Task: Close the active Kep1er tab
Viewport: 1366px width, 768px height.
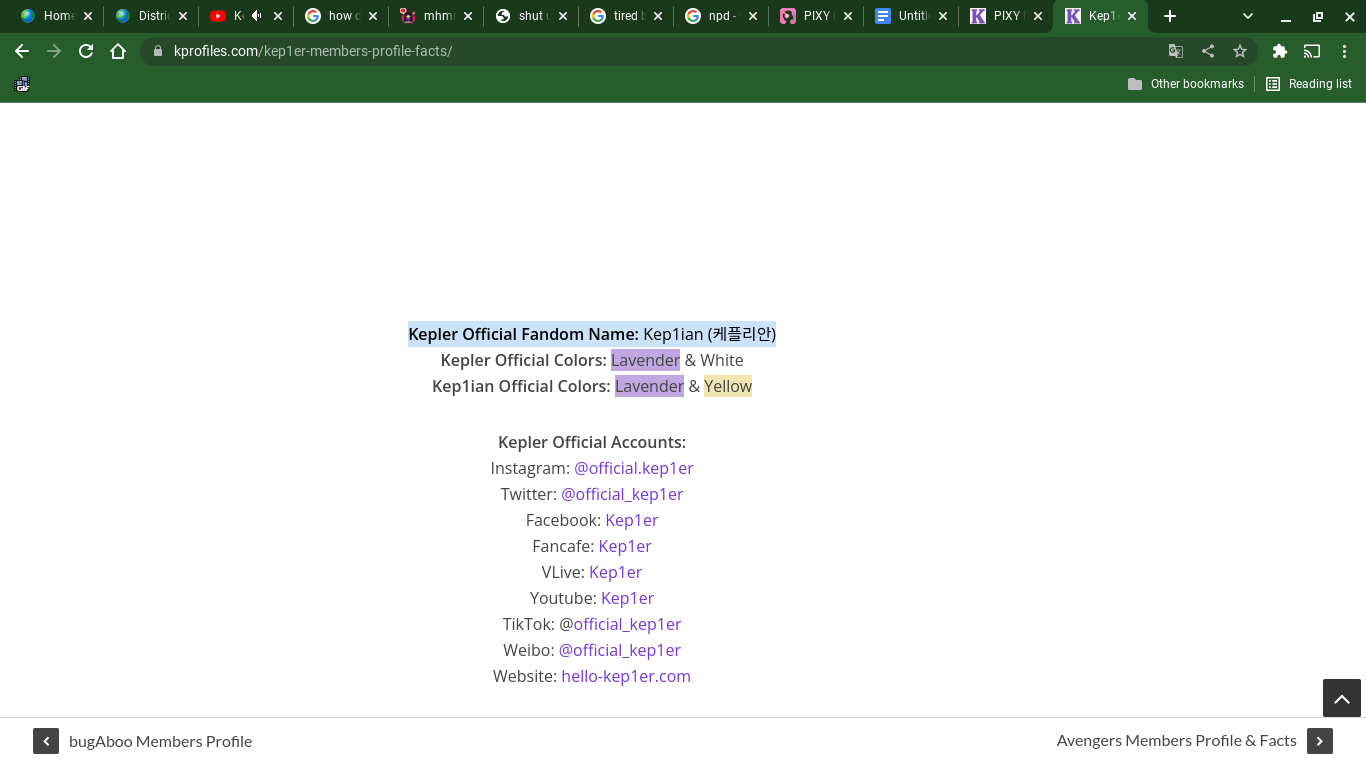Action: 1132,16
